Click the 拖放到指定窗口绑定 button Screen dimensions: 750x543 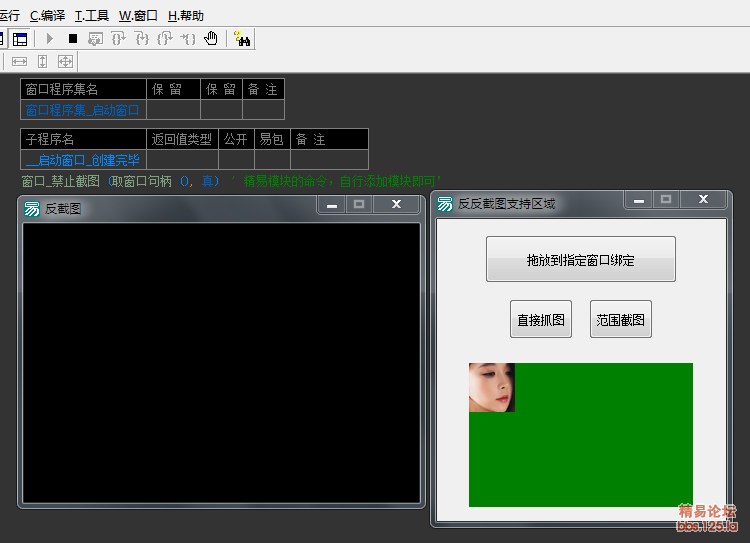tap(581, 259)
